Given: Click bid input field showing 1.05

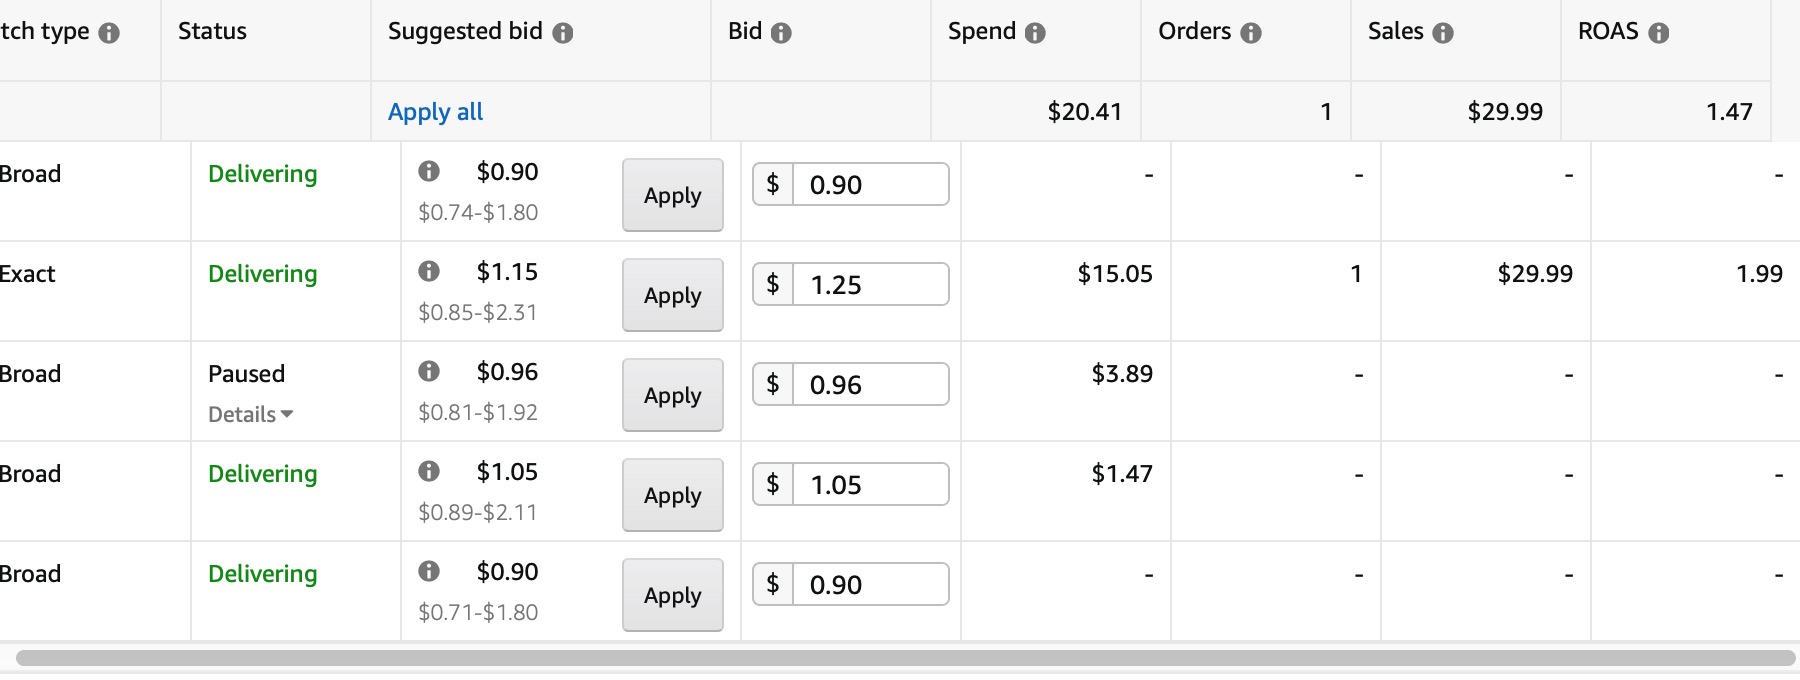Looking at the screenshot, I should click(x=871, y=484).
